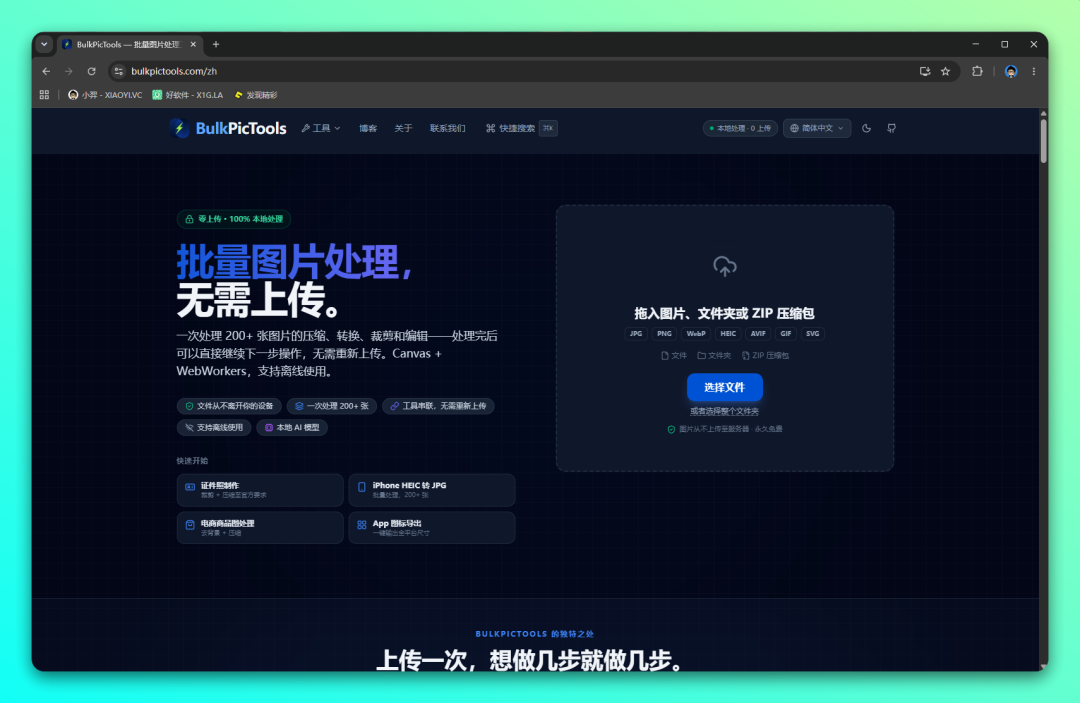
Task: Open the Extensions puzzle icon
Action: click(977, 71)
